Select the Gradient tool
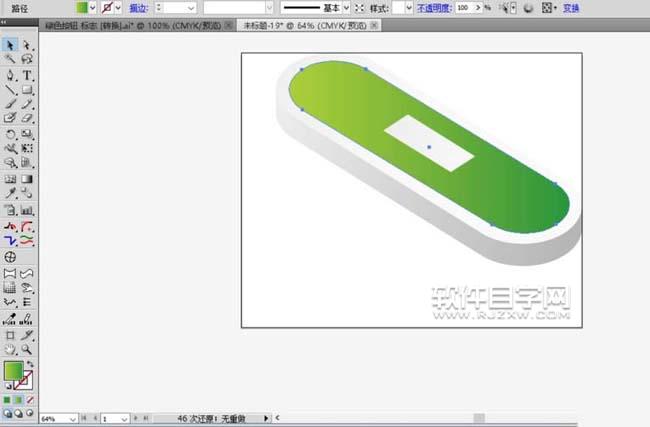This screenshot has width=650, height=427. [x=27, y=179]
